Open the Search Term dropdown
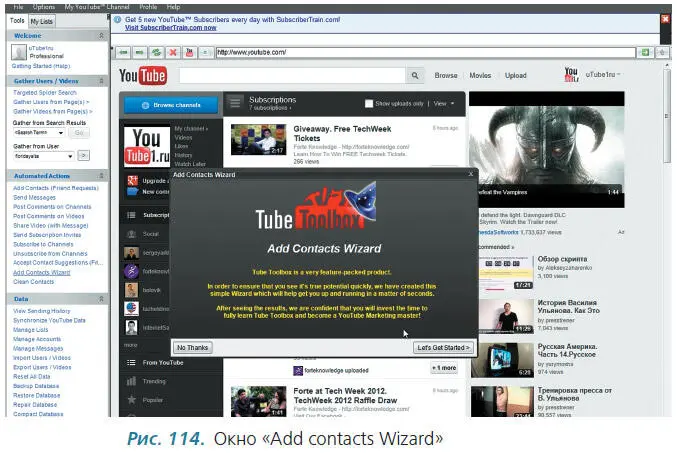 (61, 133)
